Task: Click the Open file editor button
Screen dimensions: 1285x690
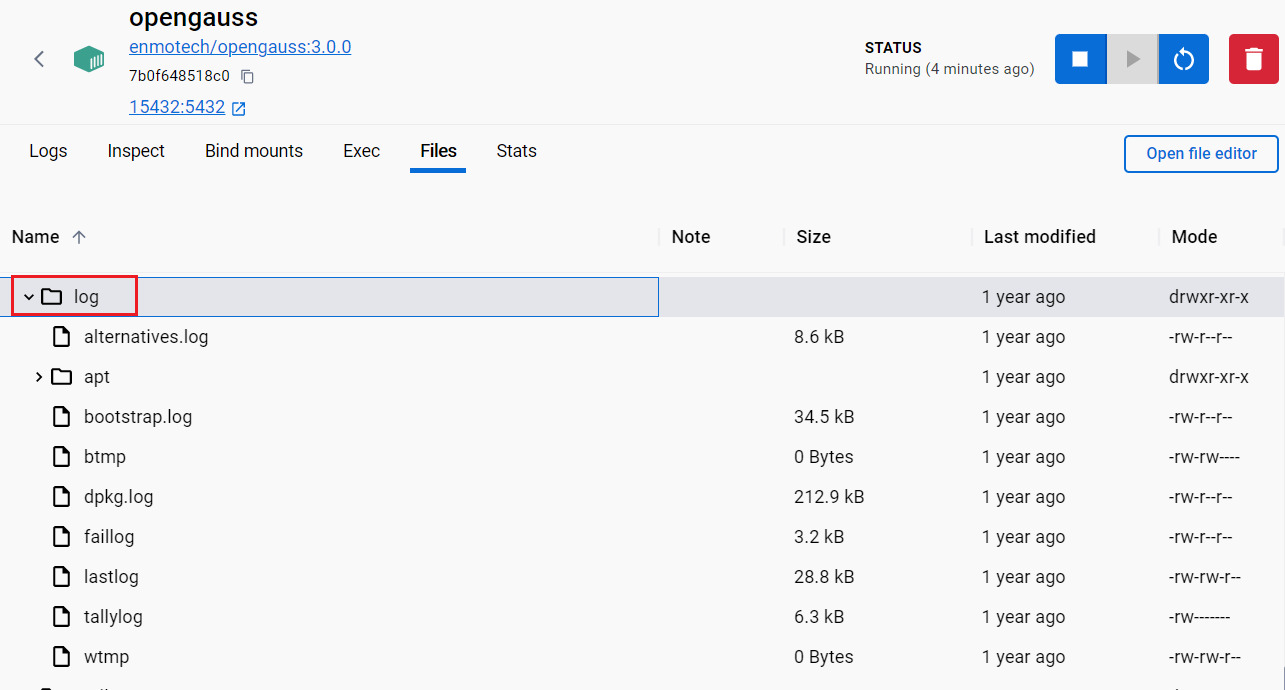Action: 1201,154
